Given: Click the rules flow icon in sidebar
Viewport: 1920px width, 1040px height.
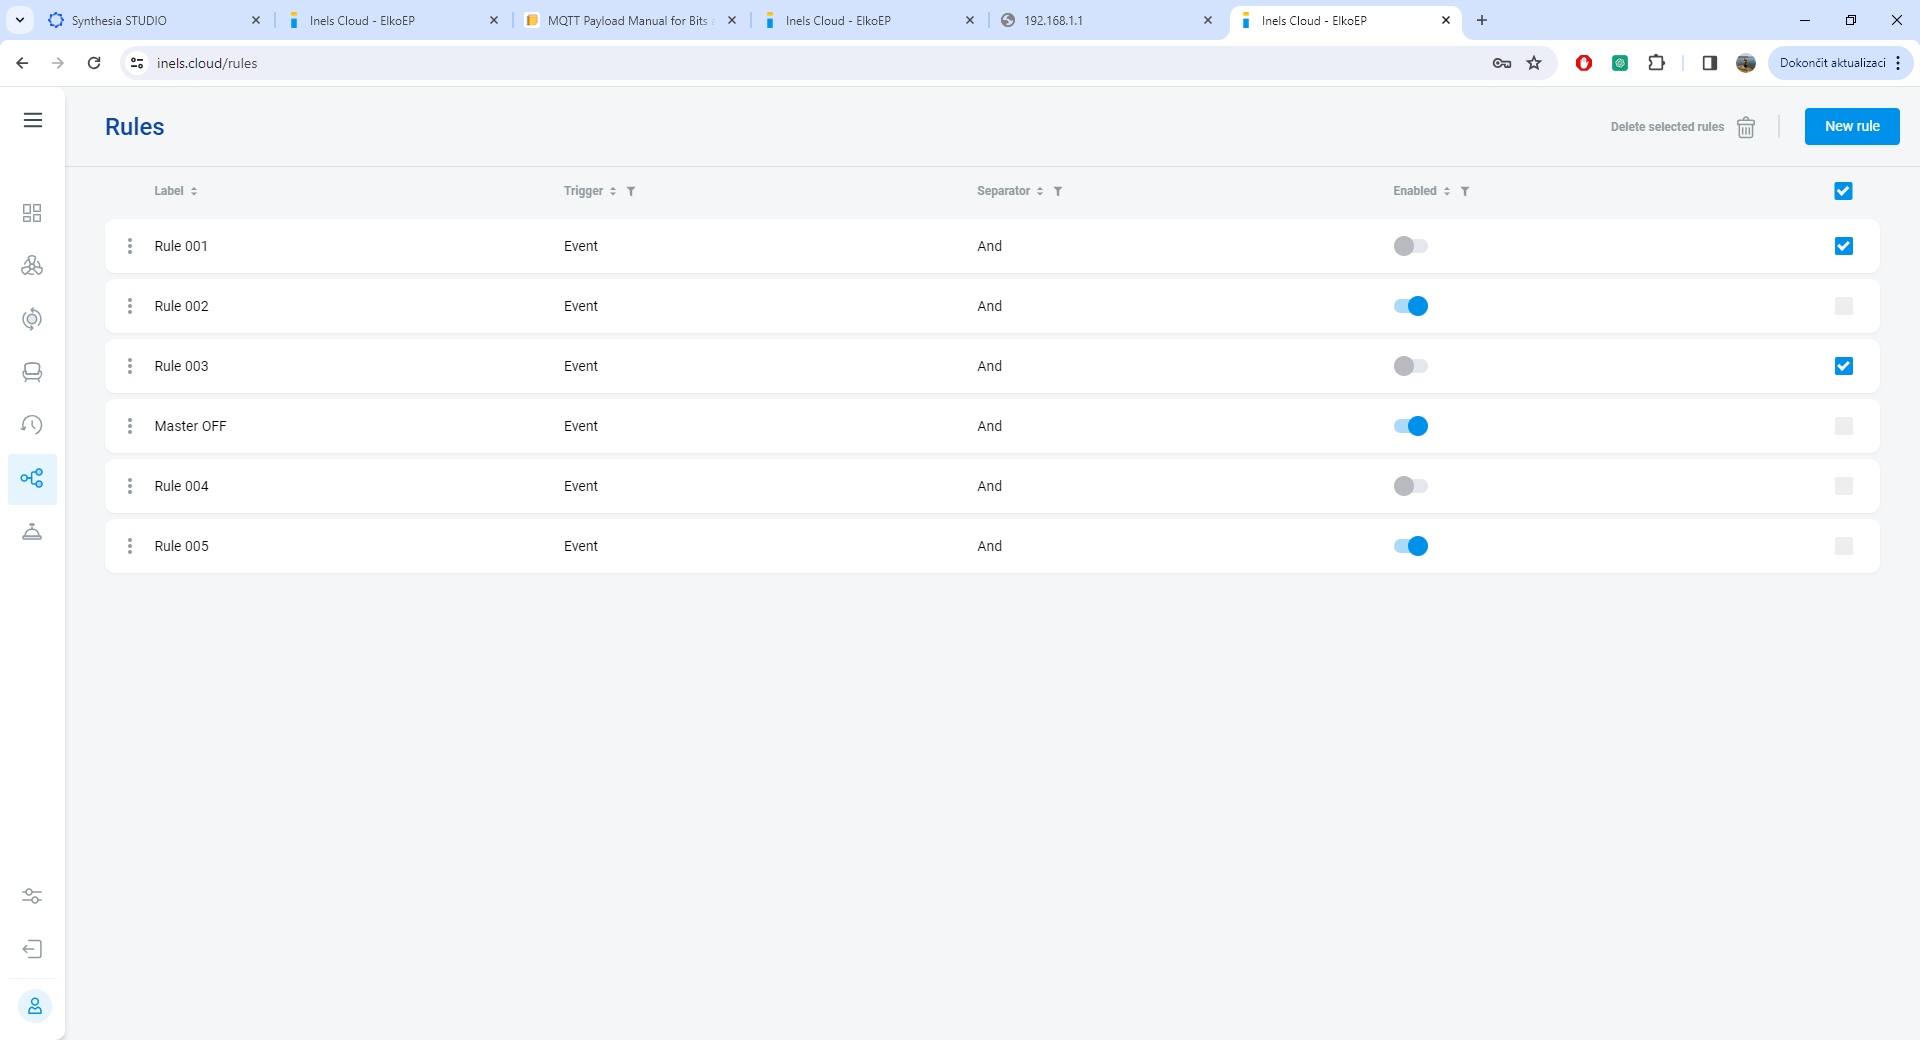Looking at the screenshot, I should click(x=32, y=478).
